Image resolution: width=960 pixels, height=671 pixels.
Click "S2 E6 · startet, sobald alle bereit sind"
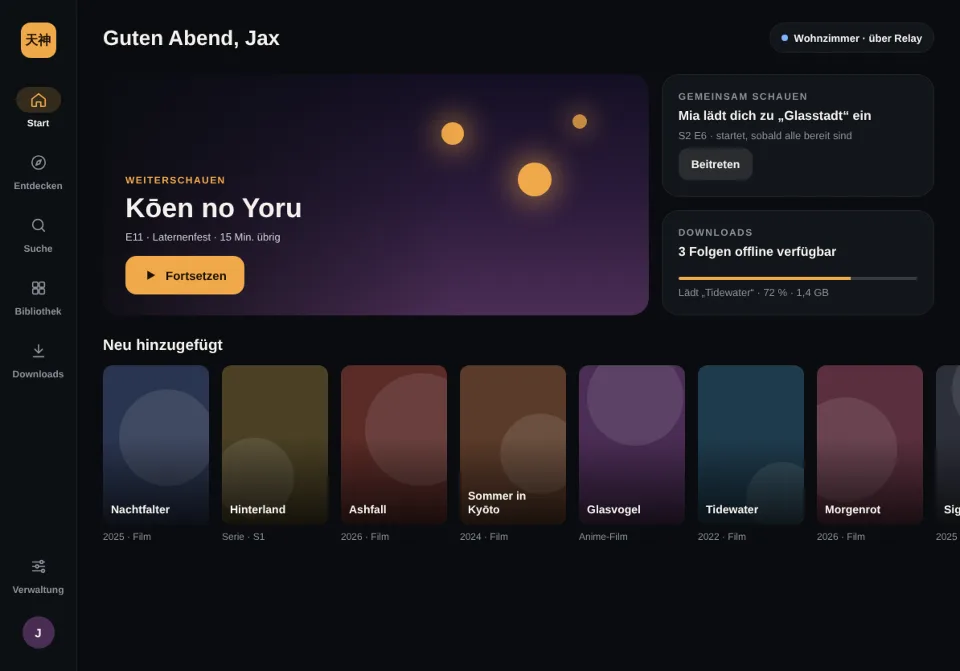tap(765, 135)
